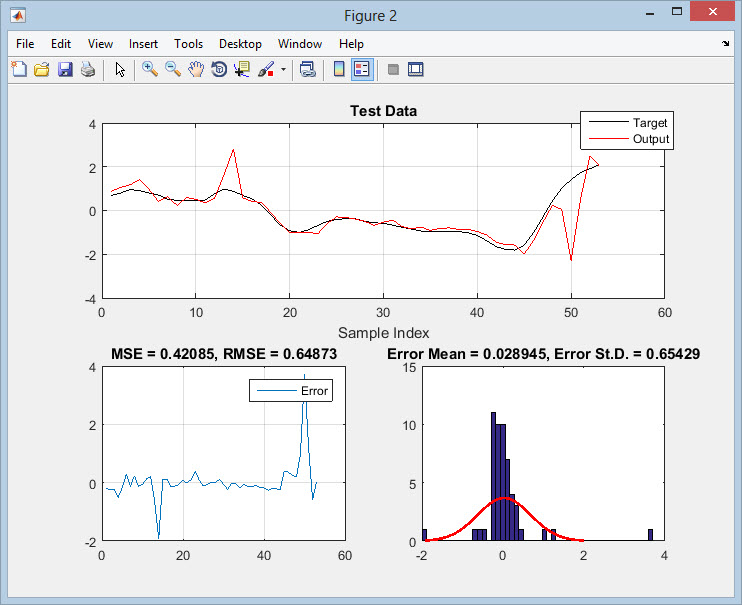Click the red output spike near sample 14
The width and height of the screenshot is (742, 605).
[x=233, y=151]
